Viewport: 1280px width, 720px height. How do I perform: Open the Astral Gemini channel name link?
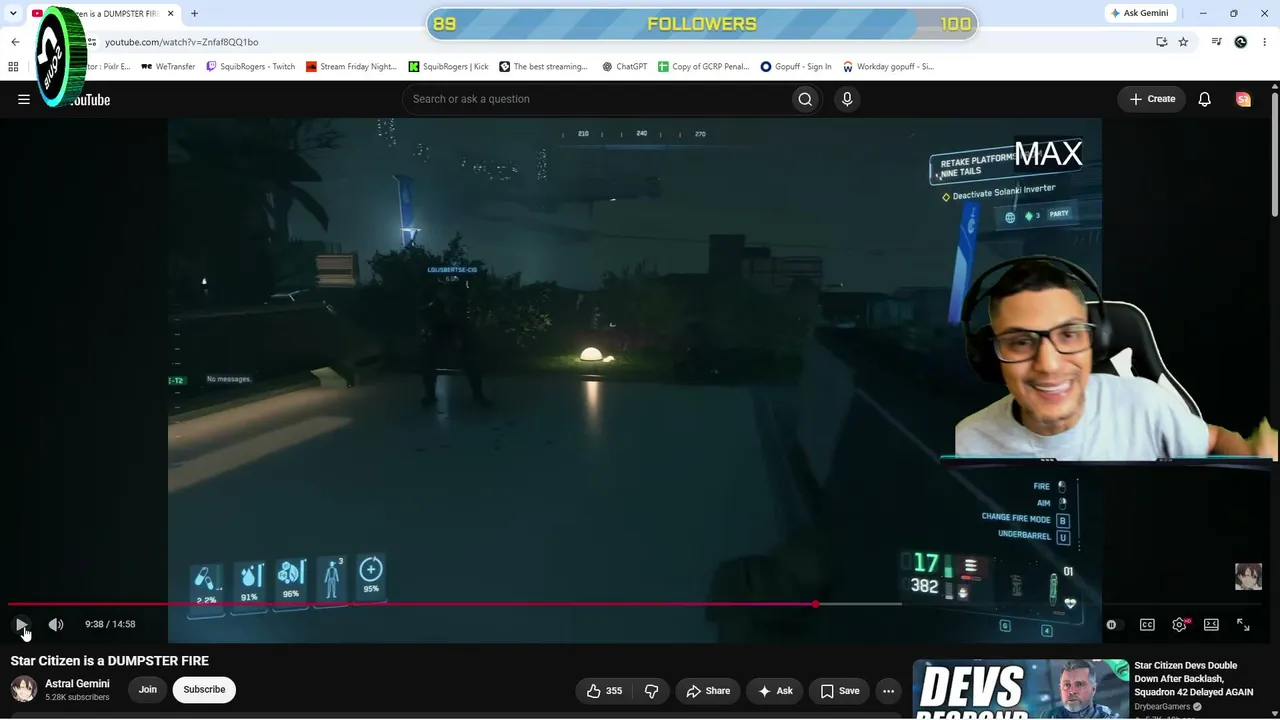[x=77, y=684]
